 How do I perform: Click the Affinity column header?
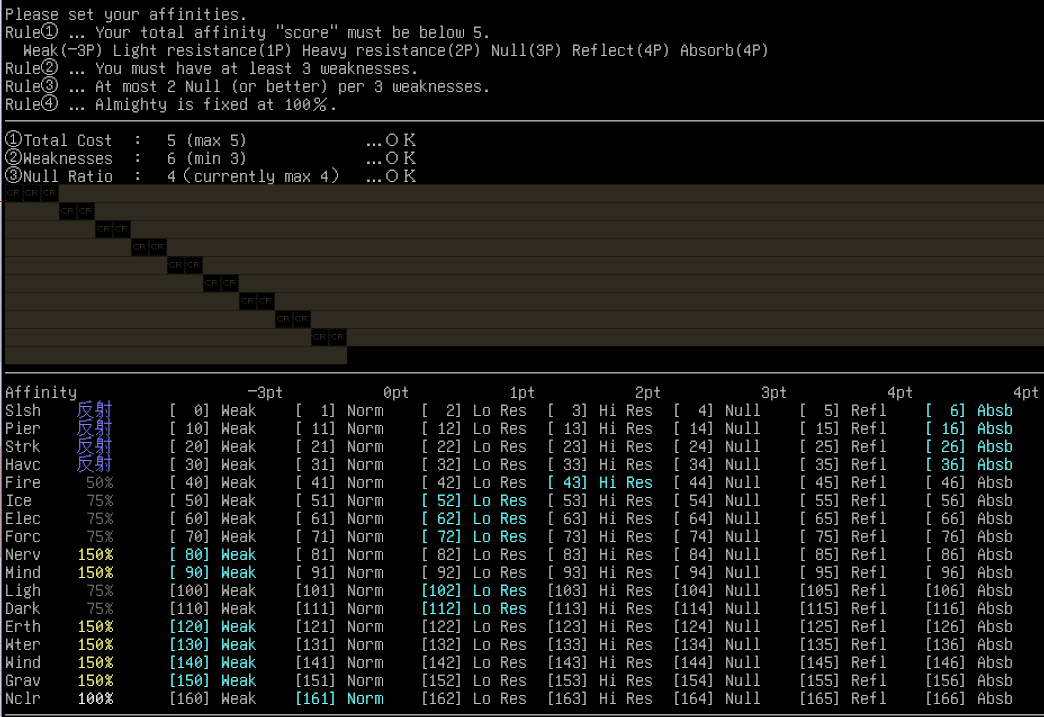pyautogui.click(x=41, y=393)
